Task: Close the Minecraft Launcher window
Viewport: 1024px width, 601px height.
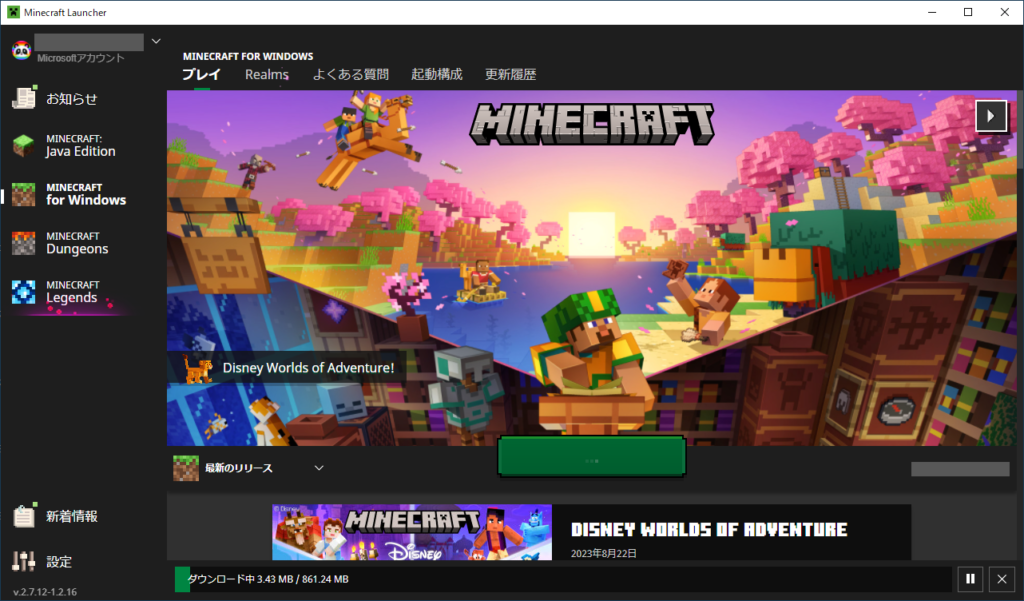Action: point(1005,12)
